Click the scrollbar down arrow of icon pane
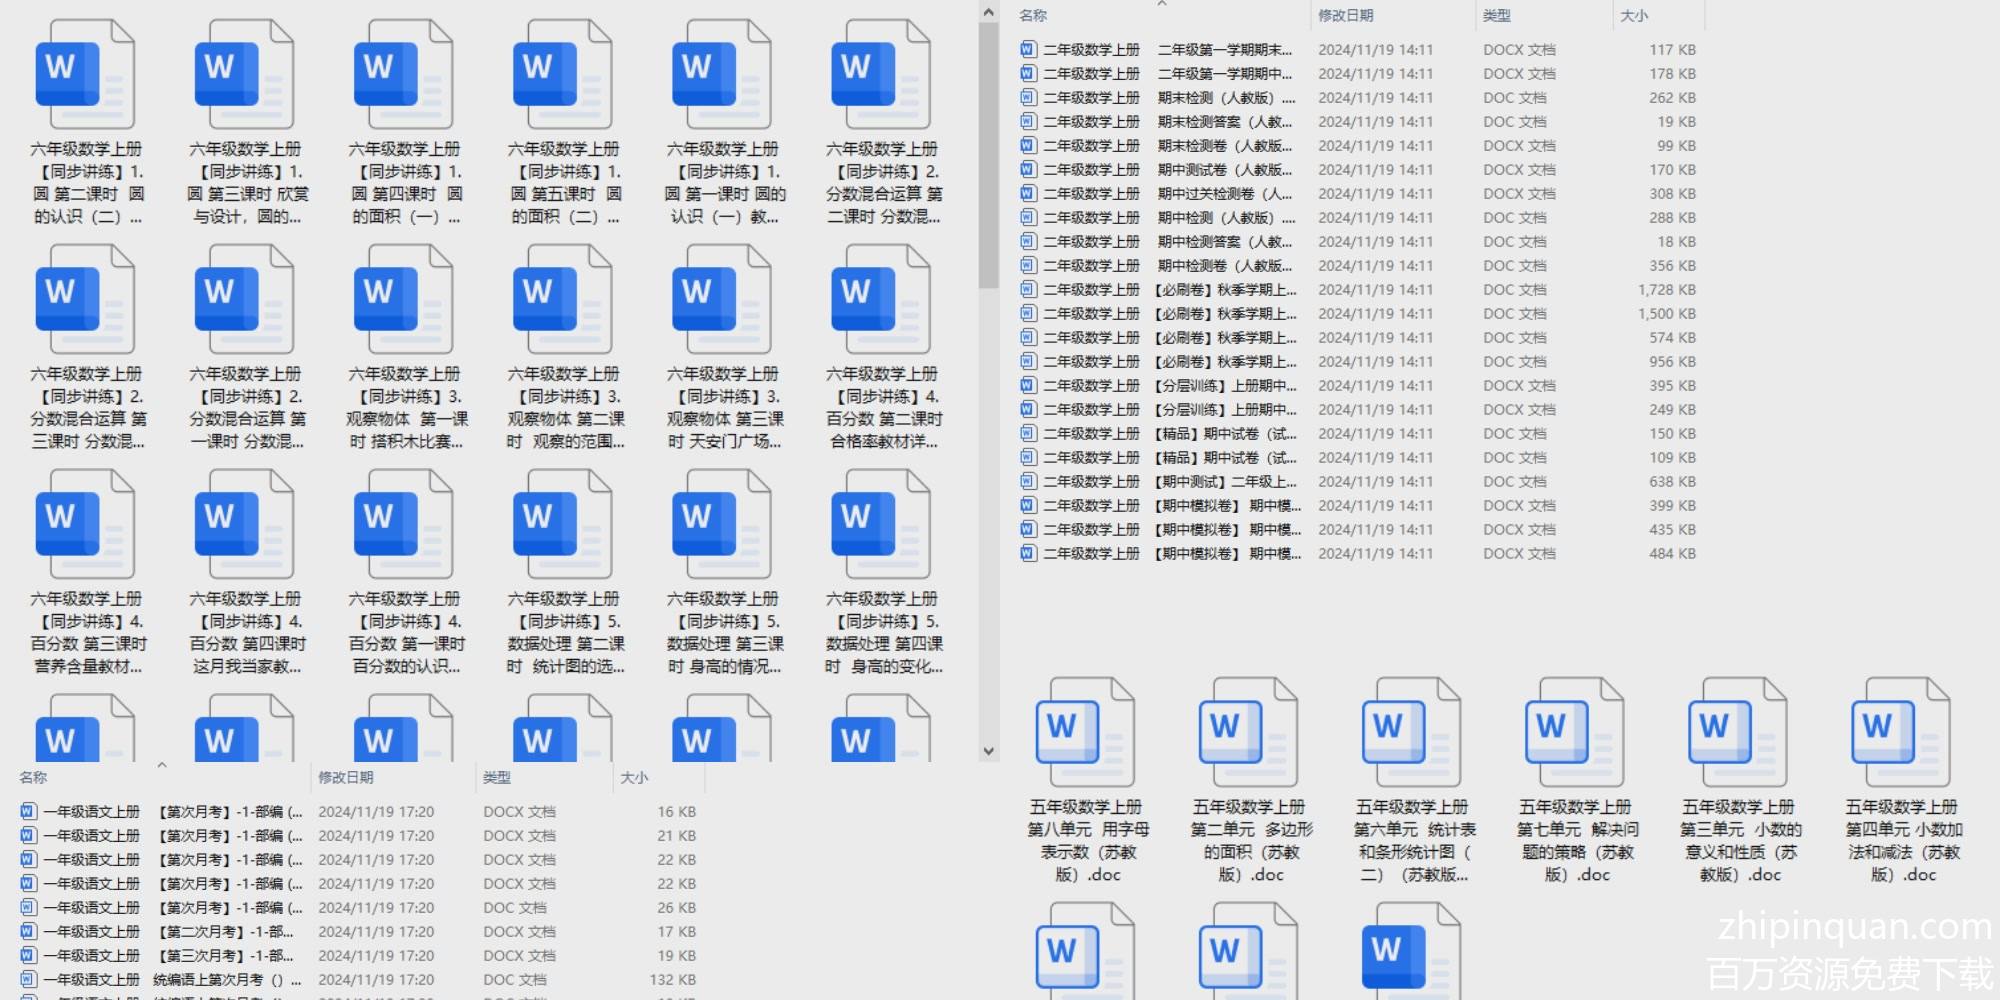2000x1000 pixels. [988, 751]
